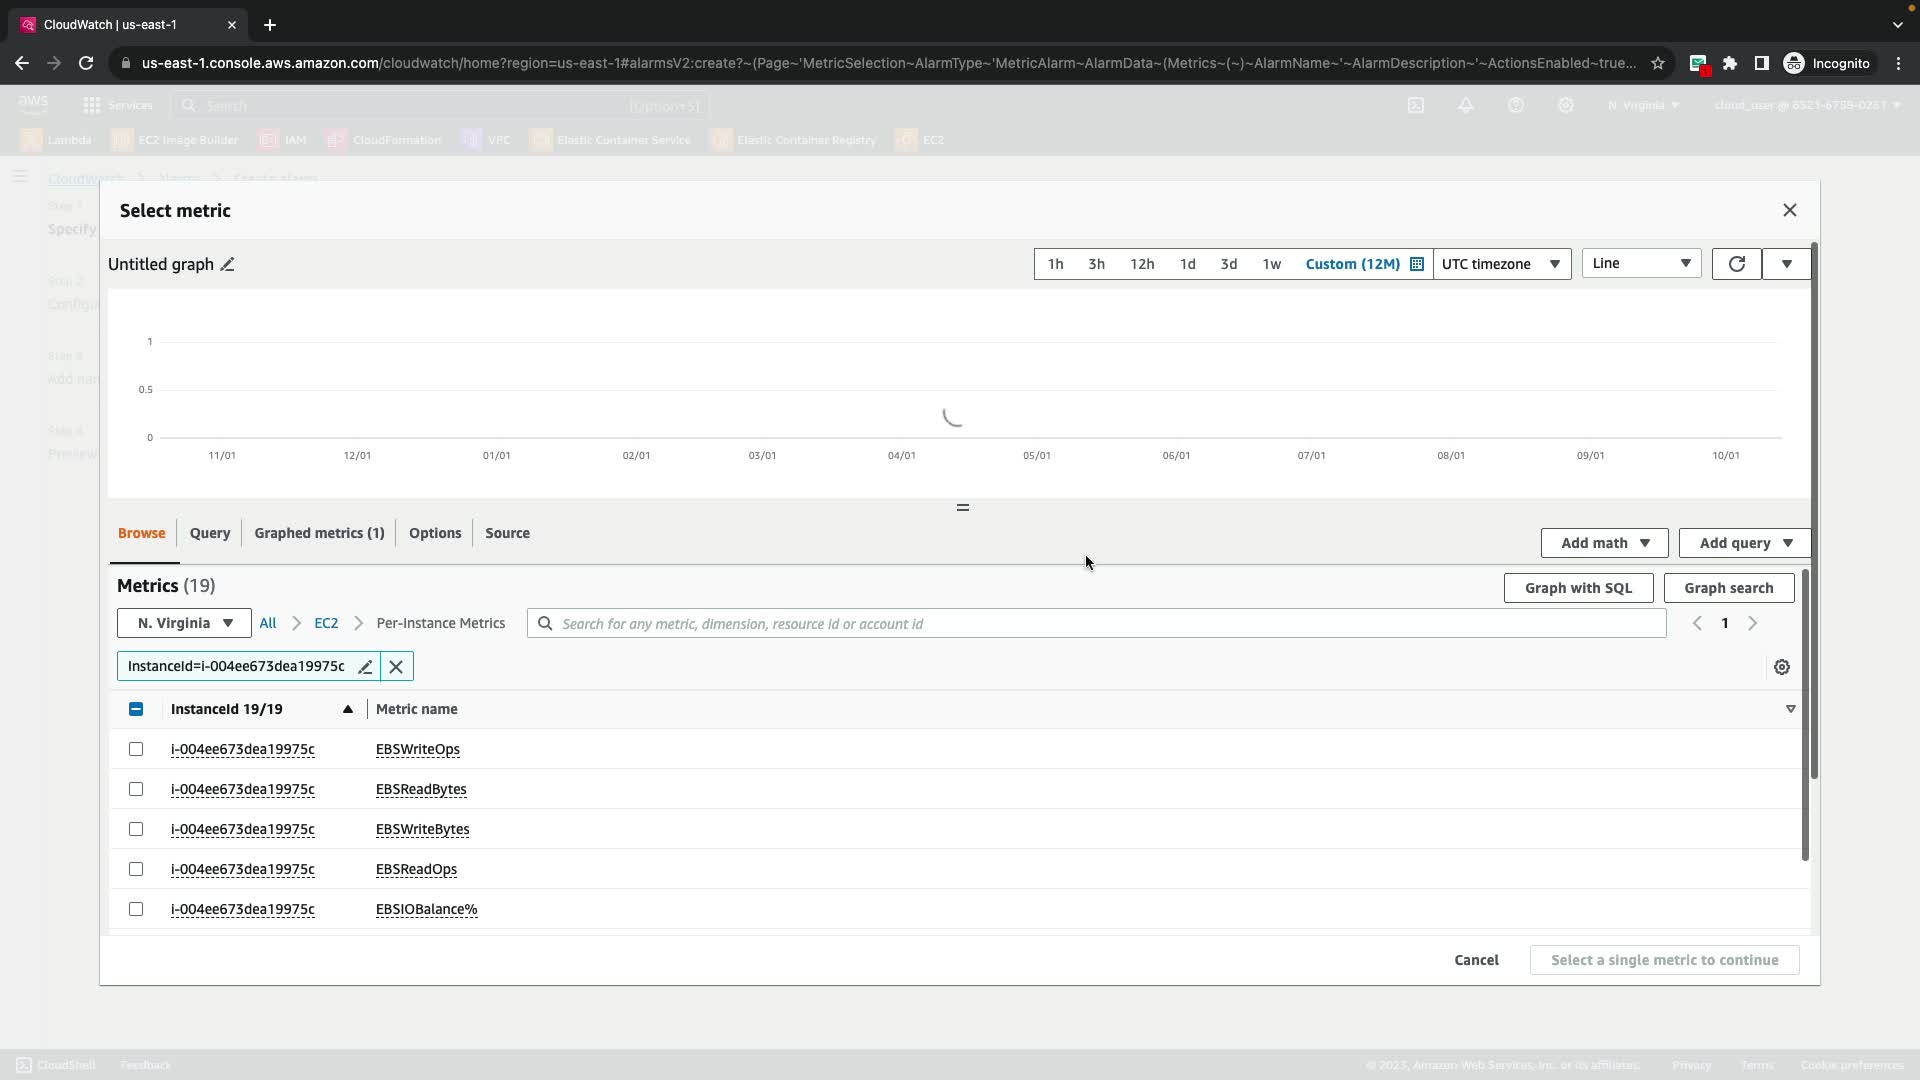Expand the Line graph type dropdown
Viewport: 1920px width, 1080px height.
pyautogui.click(x=1640, y=264)
